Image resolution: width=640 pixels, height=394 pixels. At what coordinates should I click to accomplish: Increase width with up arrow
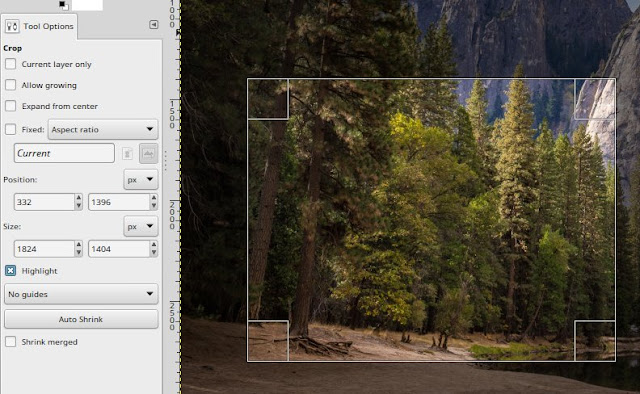(78, 245)
